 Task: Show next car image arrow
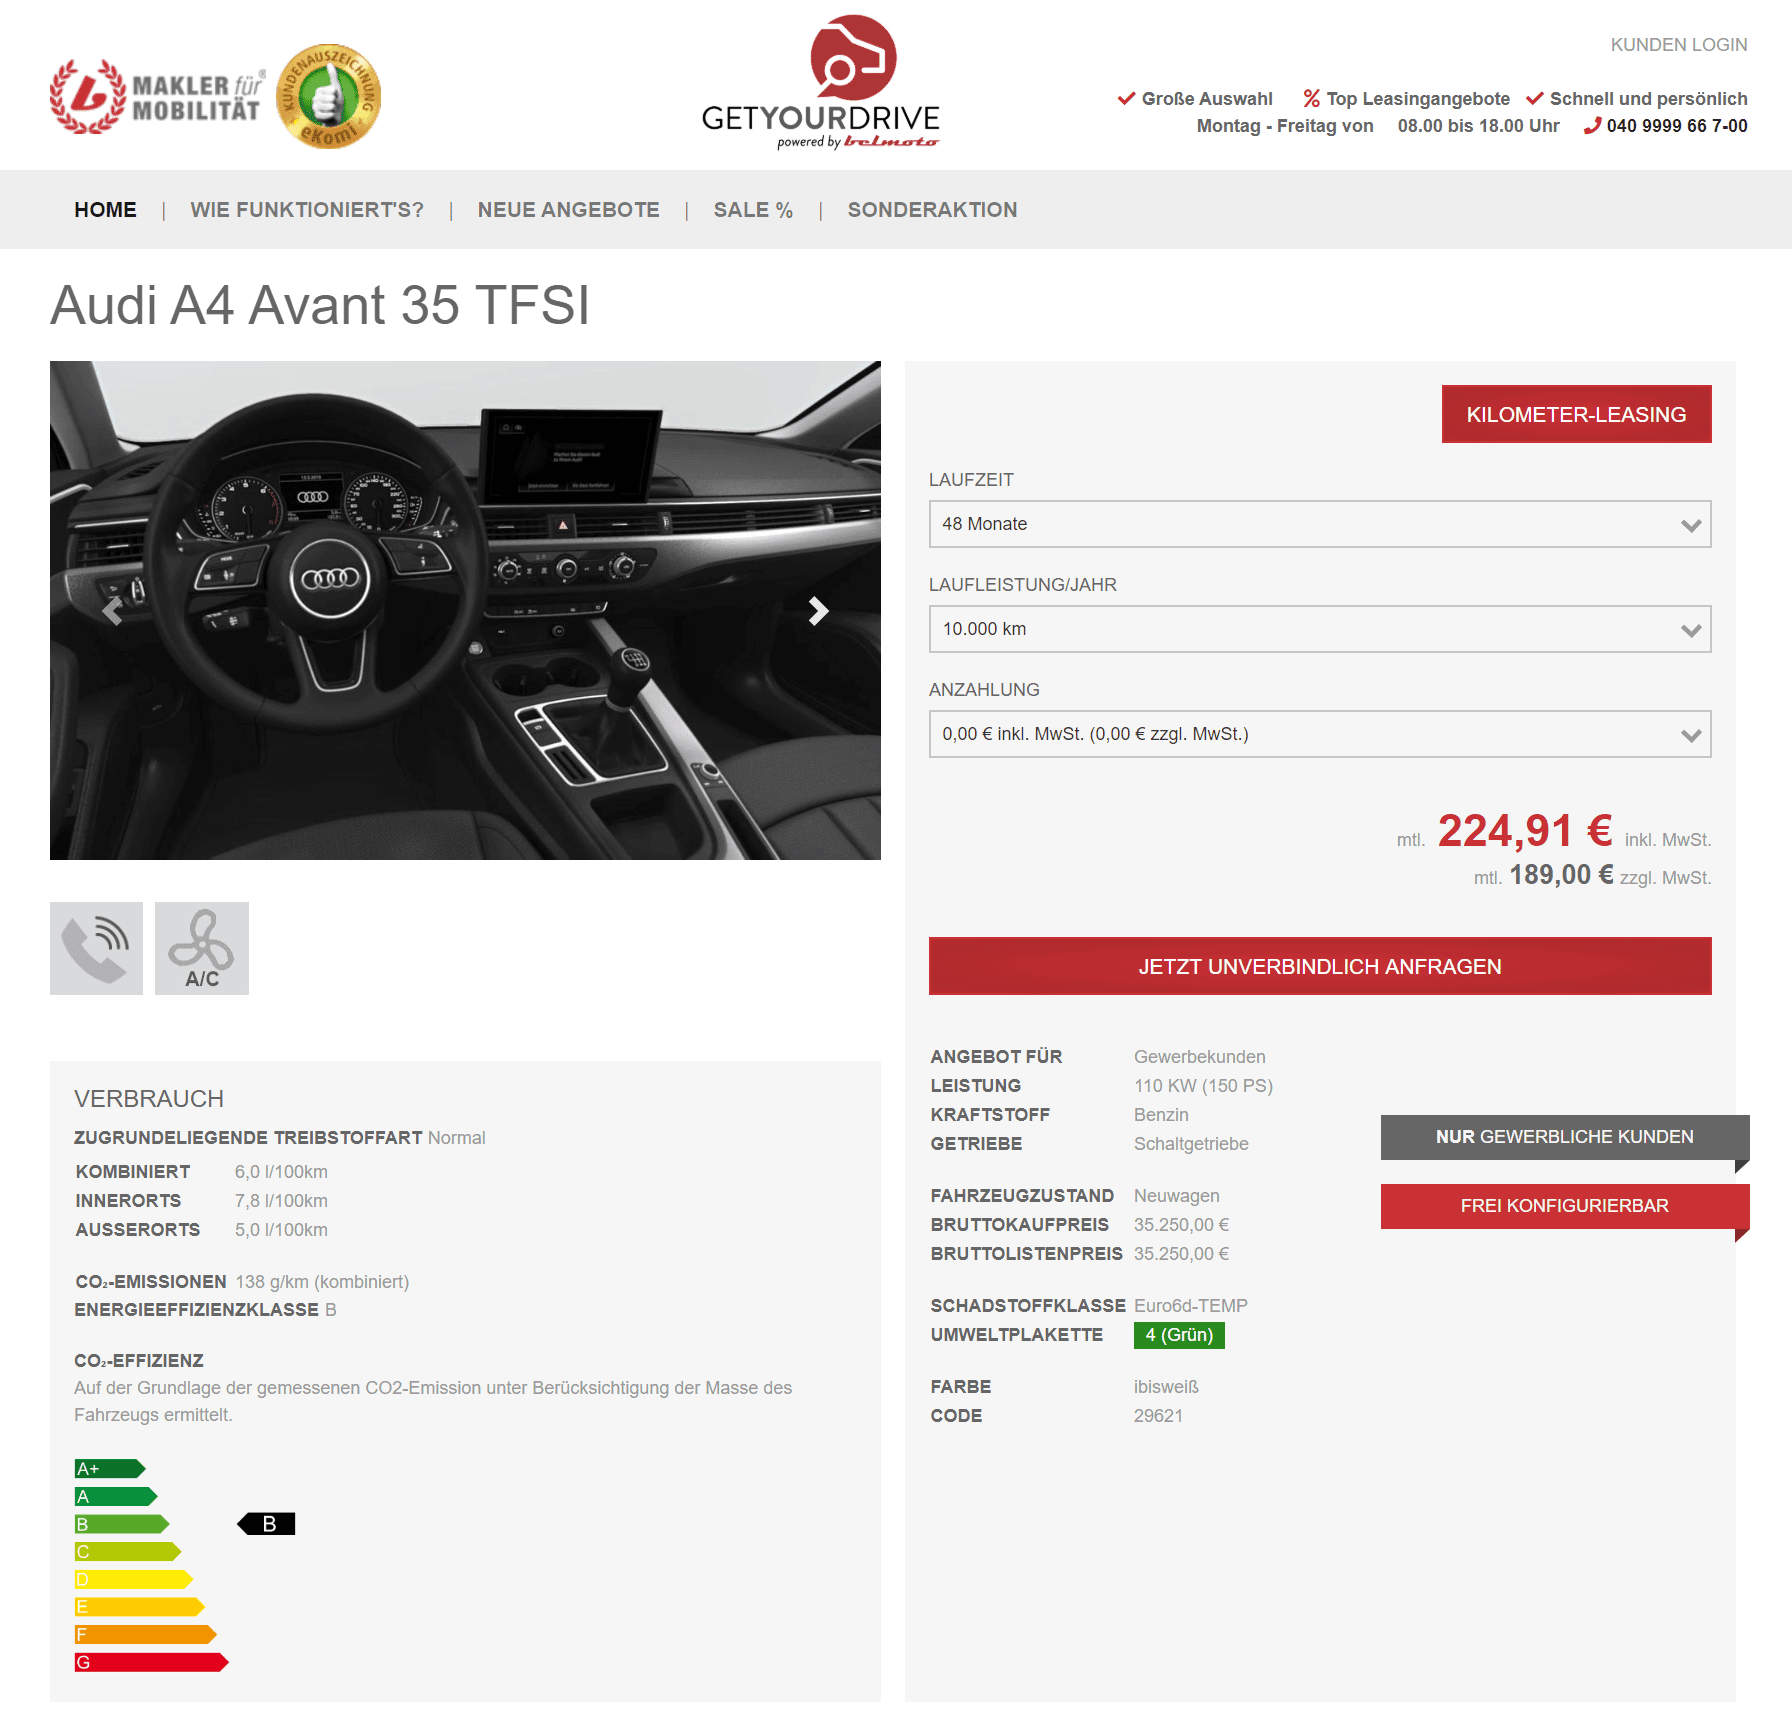click(x=818, y=610)
